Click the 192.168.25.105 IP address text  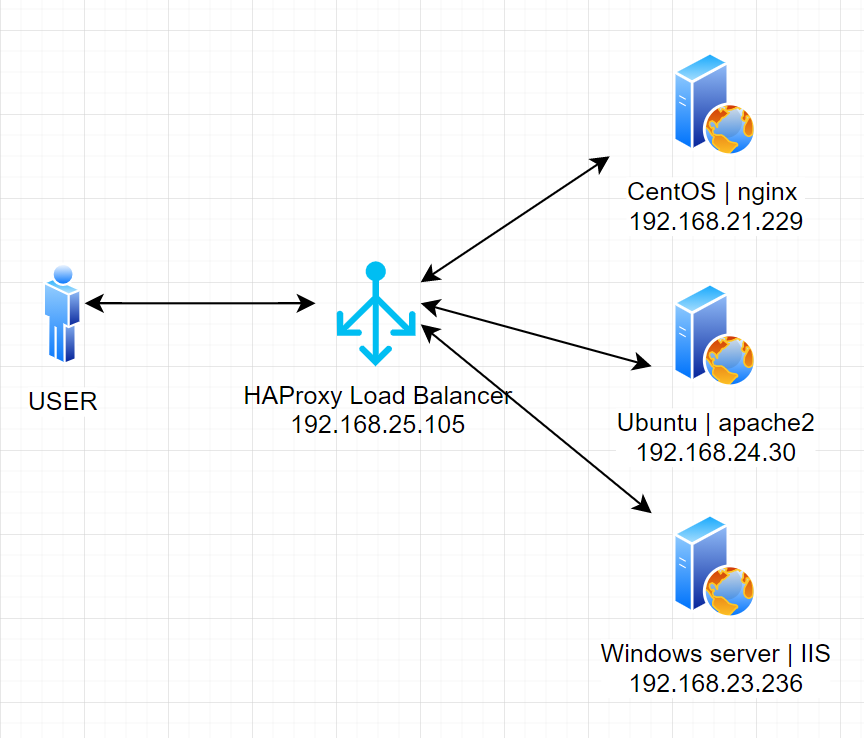tap(378, 424)
